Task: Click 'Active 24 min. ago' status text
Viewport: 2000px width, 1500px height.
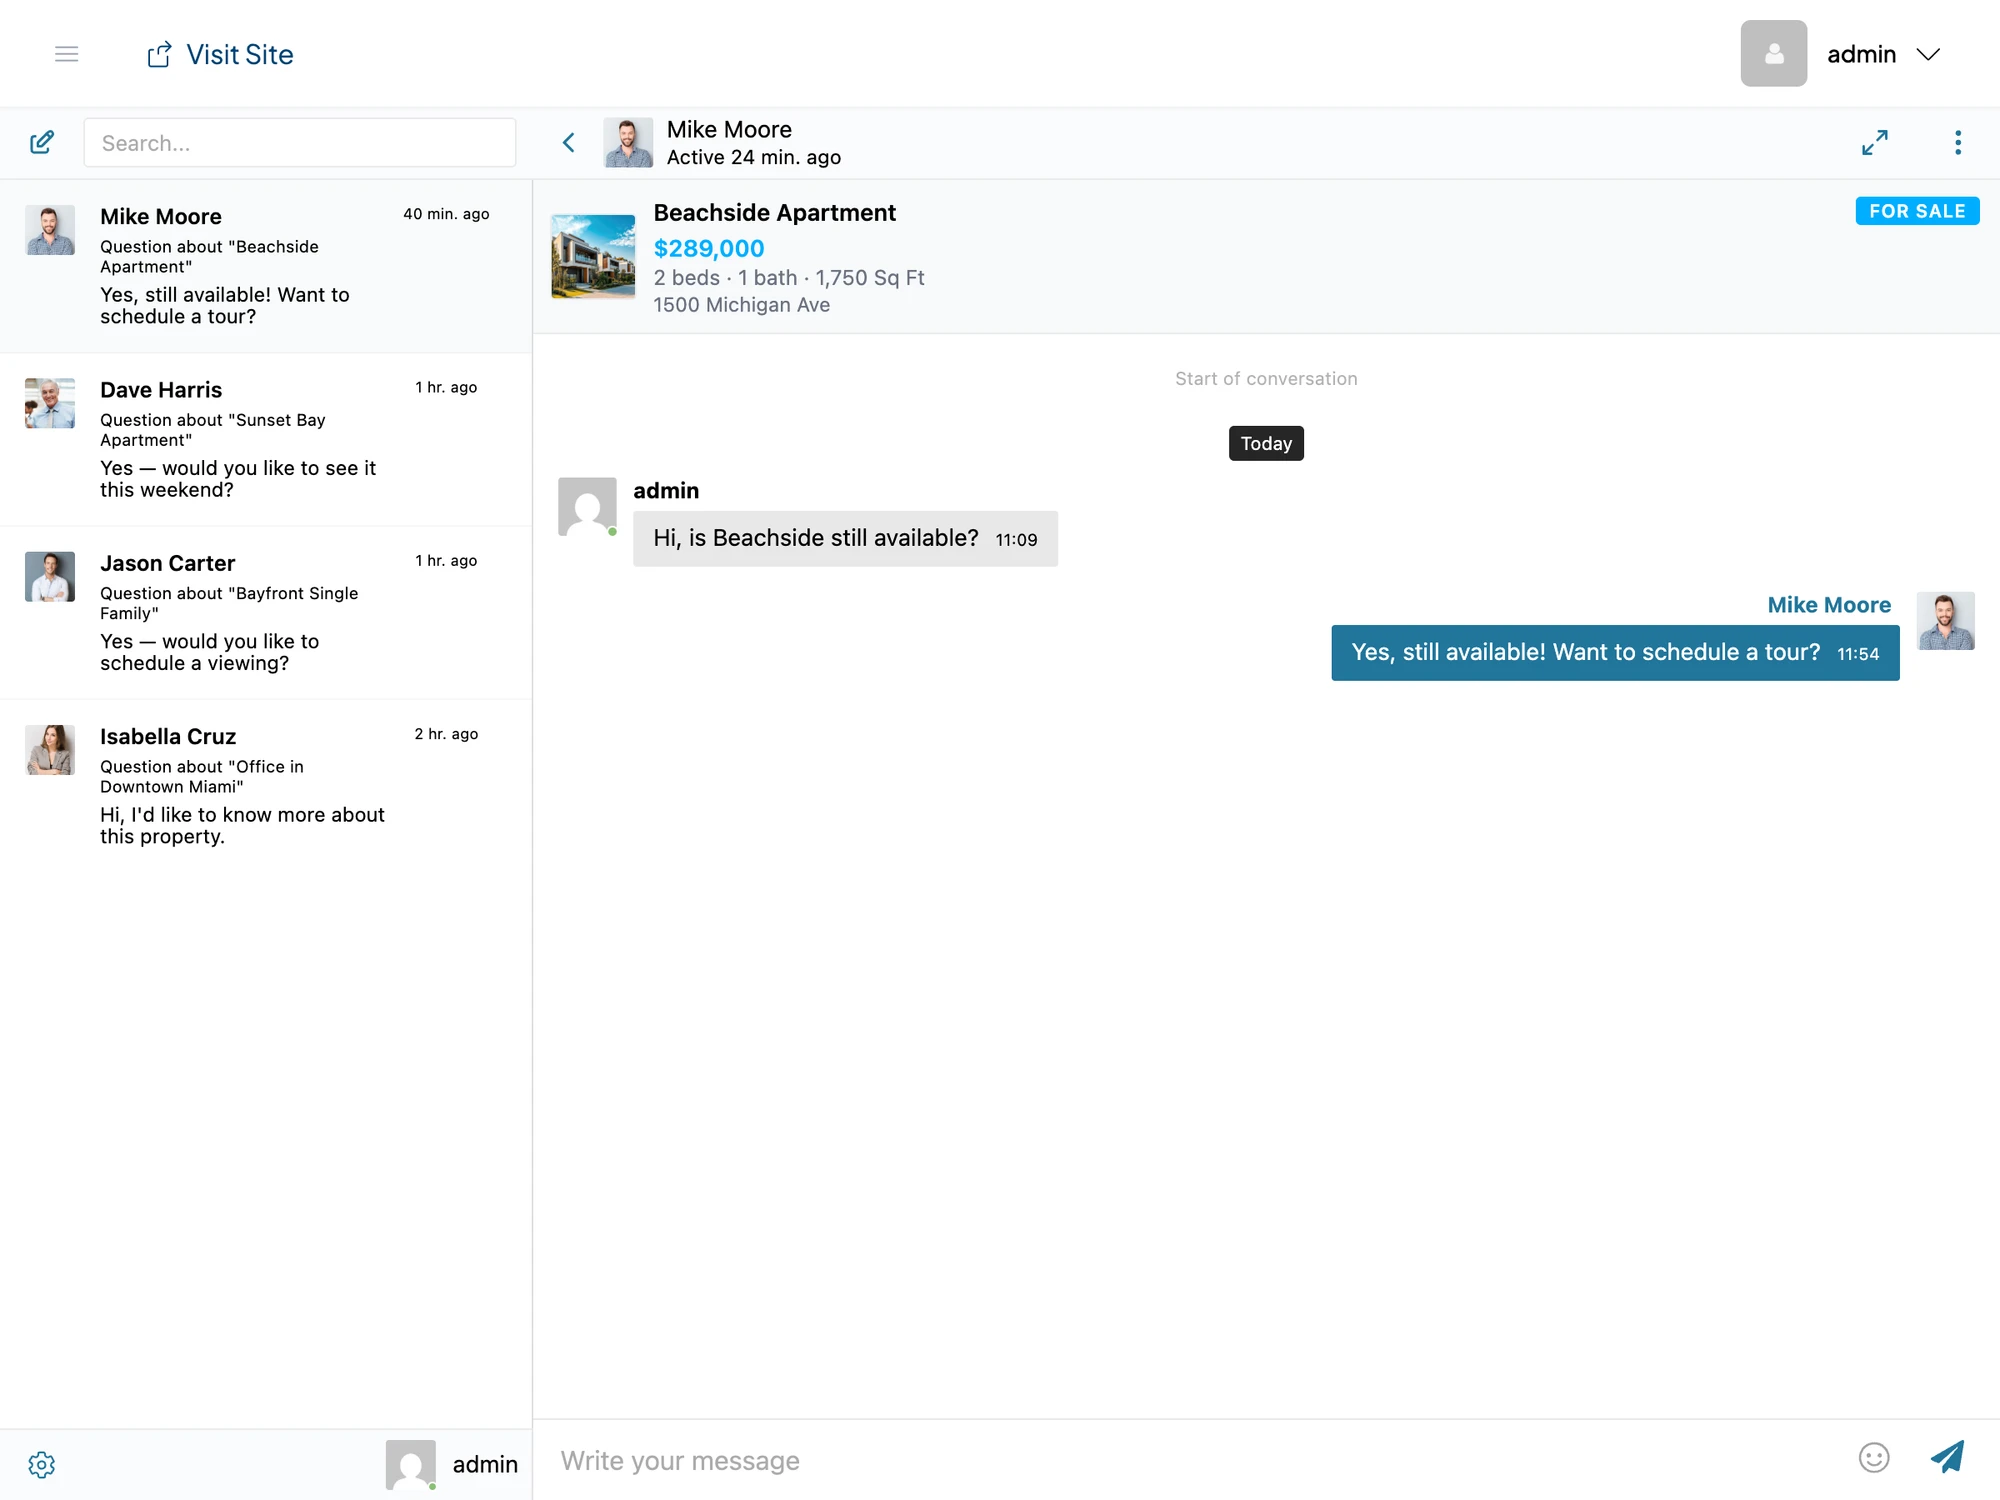Action: coord(754,158)
